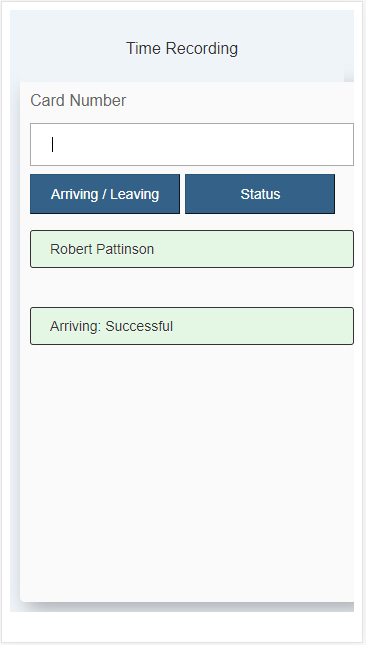Select the Robert Pattinson name box
The width and height of the screenshot is (366, 645).
point(192,249)
